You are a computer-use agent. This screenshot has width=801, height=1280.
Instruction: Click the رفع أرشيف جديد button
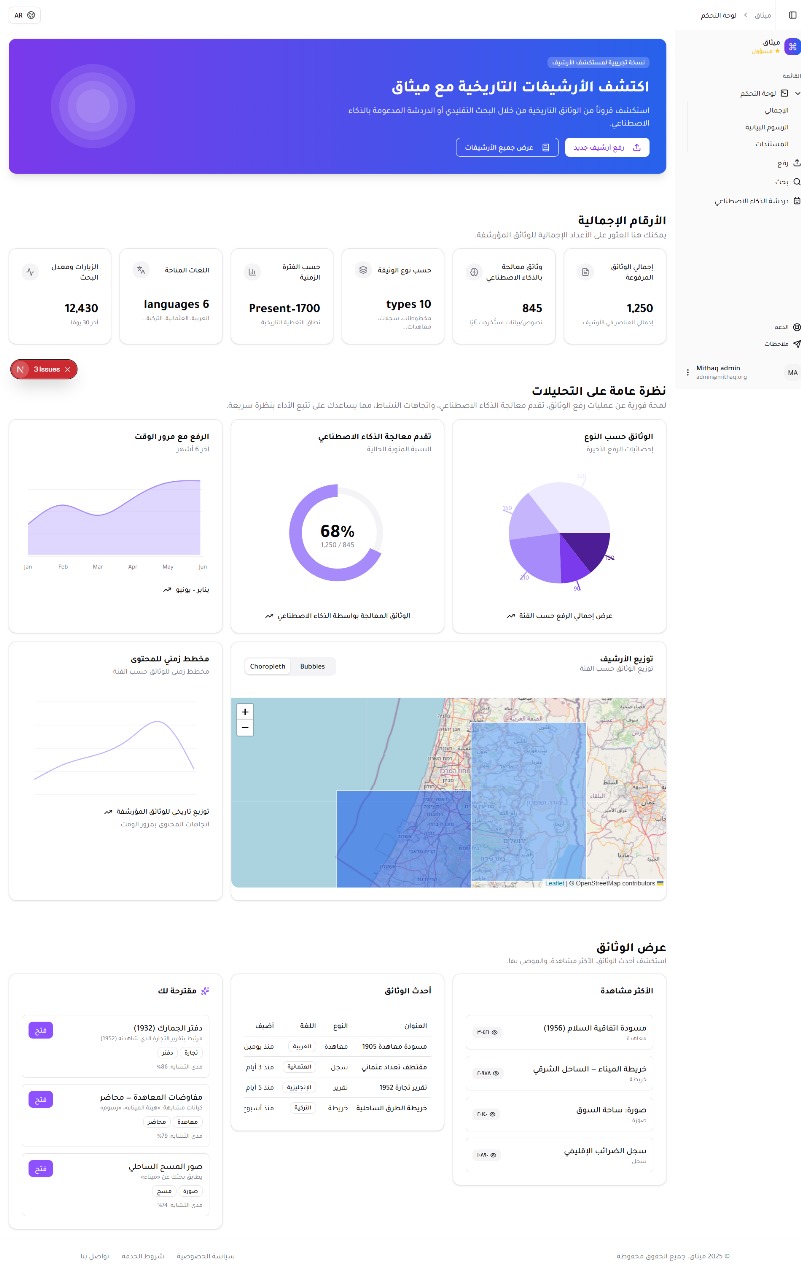[607, 147]
